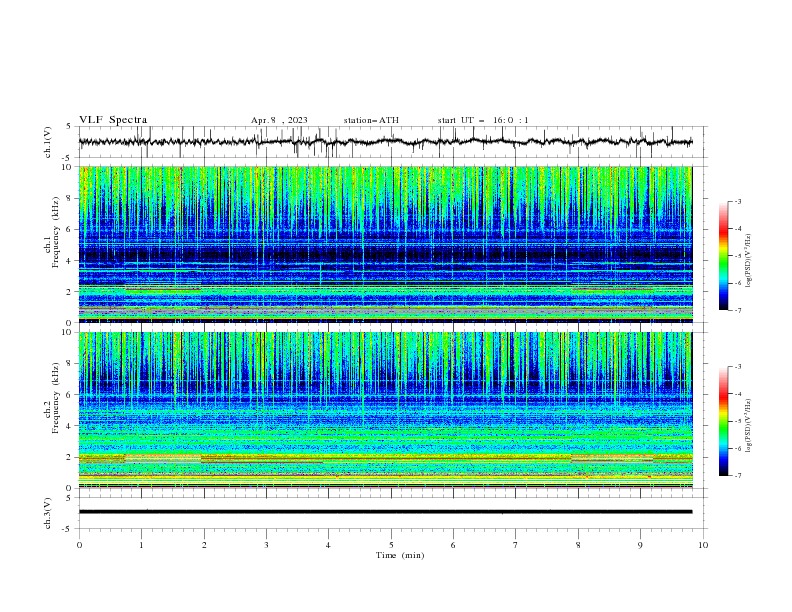This screenshot has width=792, height=612.
Task: Click time axis tick label "4"
Action: (328, 545)
